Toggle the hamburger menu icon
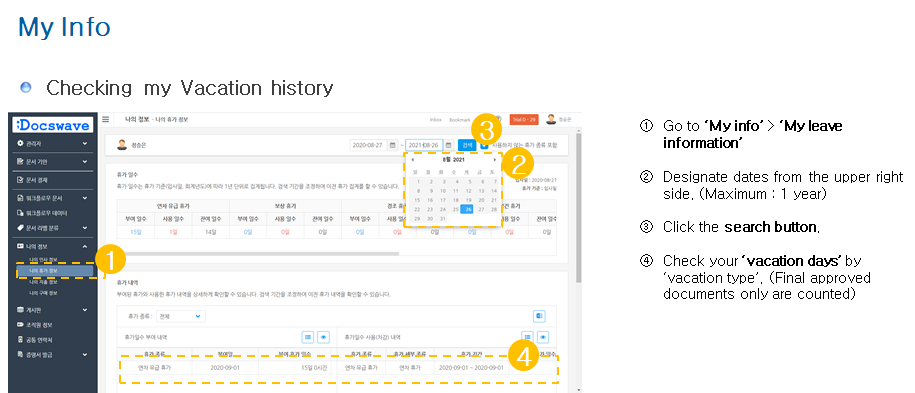 click(x=106, y=119)
